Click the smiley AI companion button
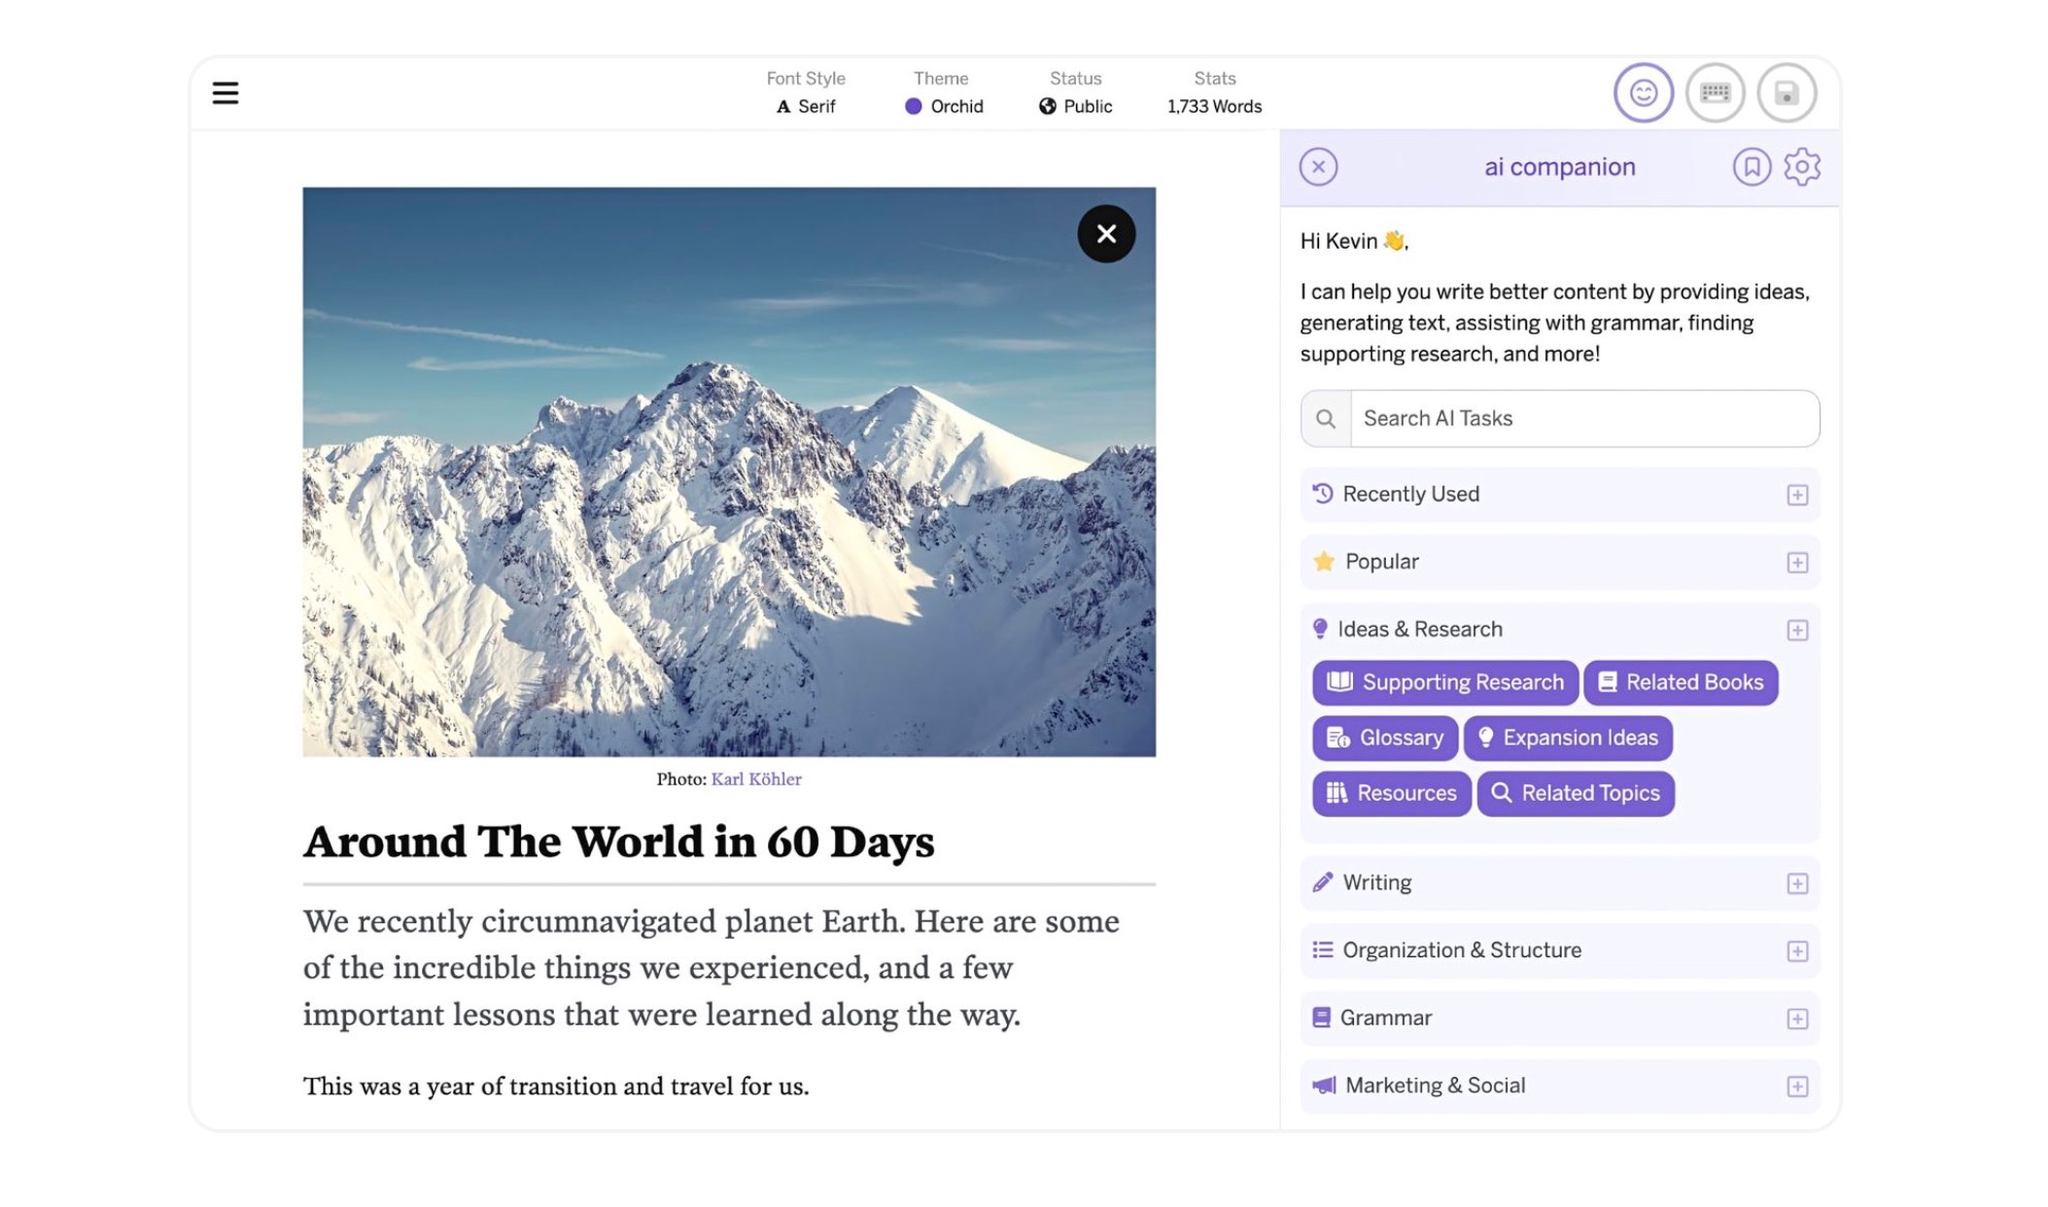The width and height of the screenshot is (2048, 1207). (x=1643, y=93)
